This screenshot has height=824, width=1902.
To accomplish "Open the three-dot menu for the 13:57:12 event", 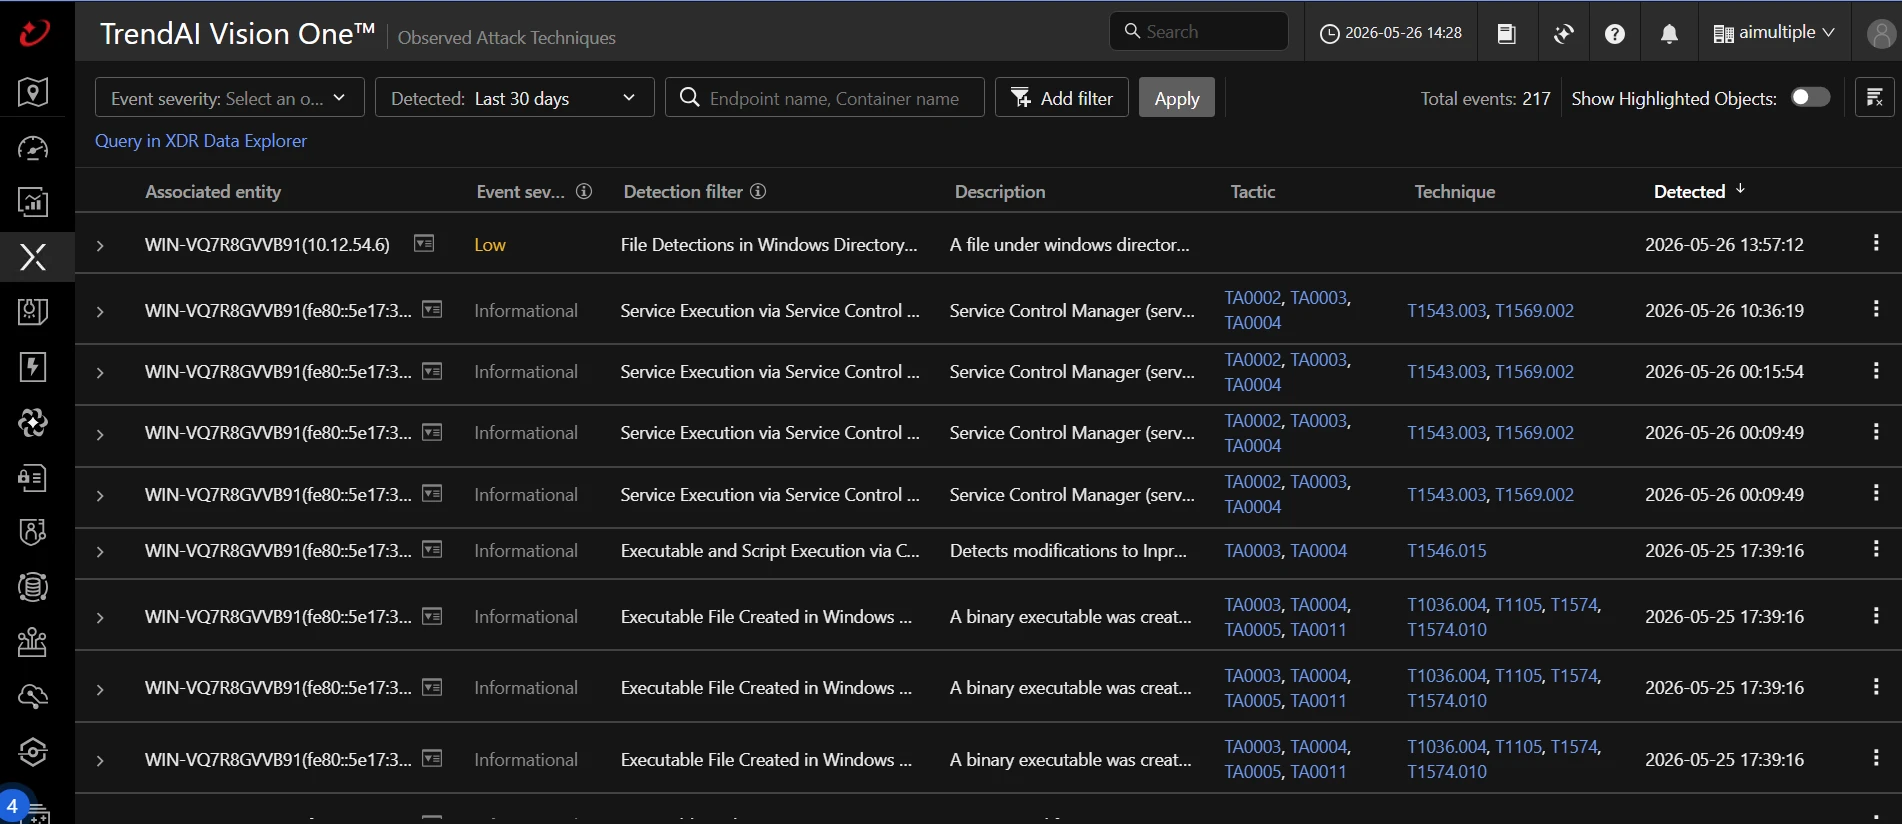I will [x=1876, y=243].
